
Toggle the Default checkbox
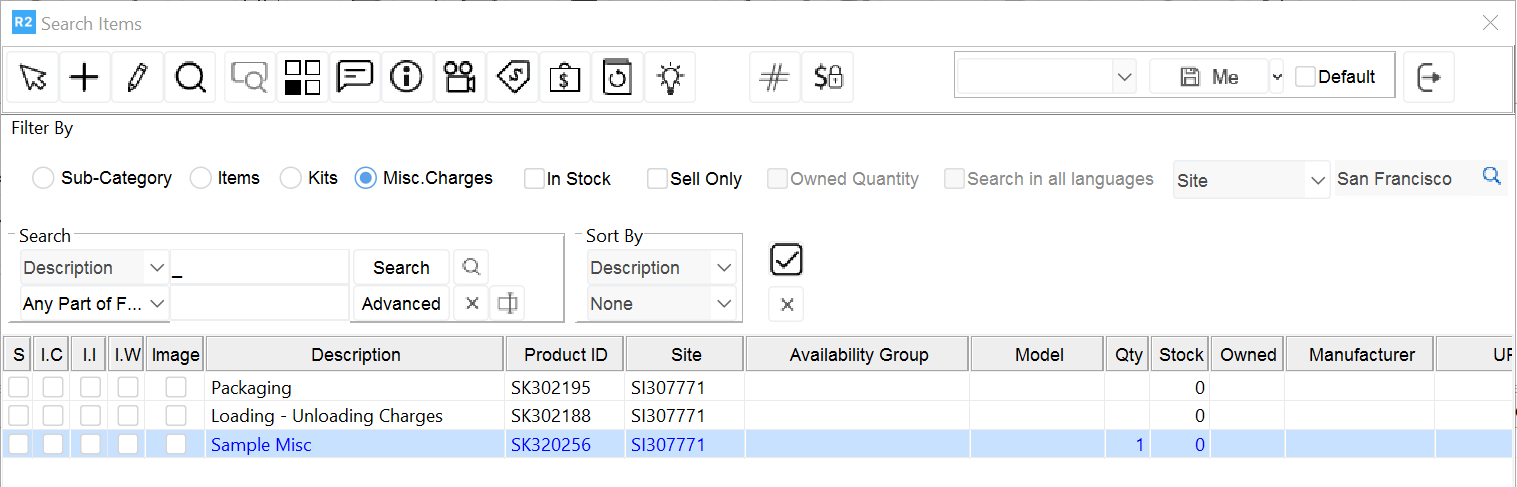click(x=1305, y=77)
